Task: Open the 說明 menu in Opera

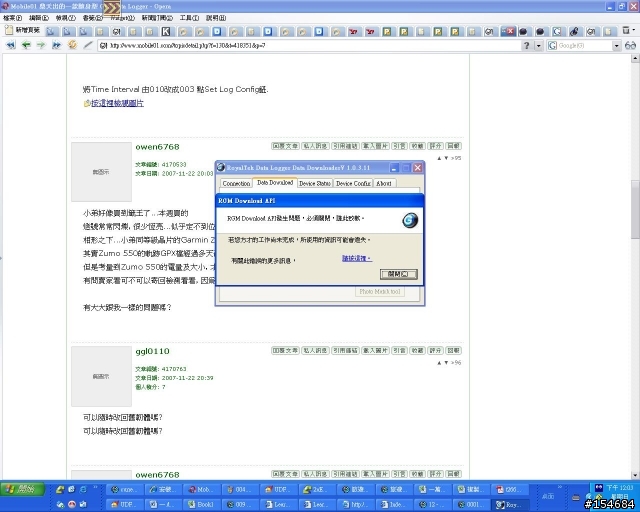Action: 216,18
